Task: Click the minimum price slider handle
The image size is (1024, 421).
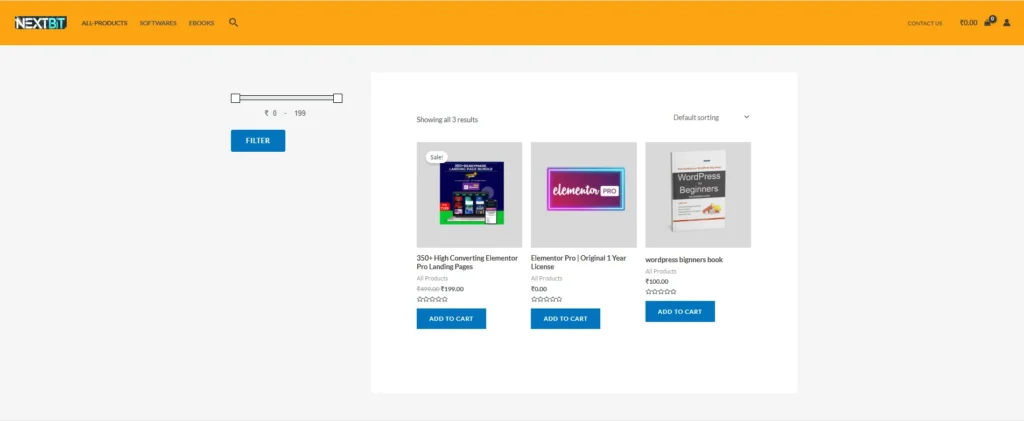Action: [236, 98]
